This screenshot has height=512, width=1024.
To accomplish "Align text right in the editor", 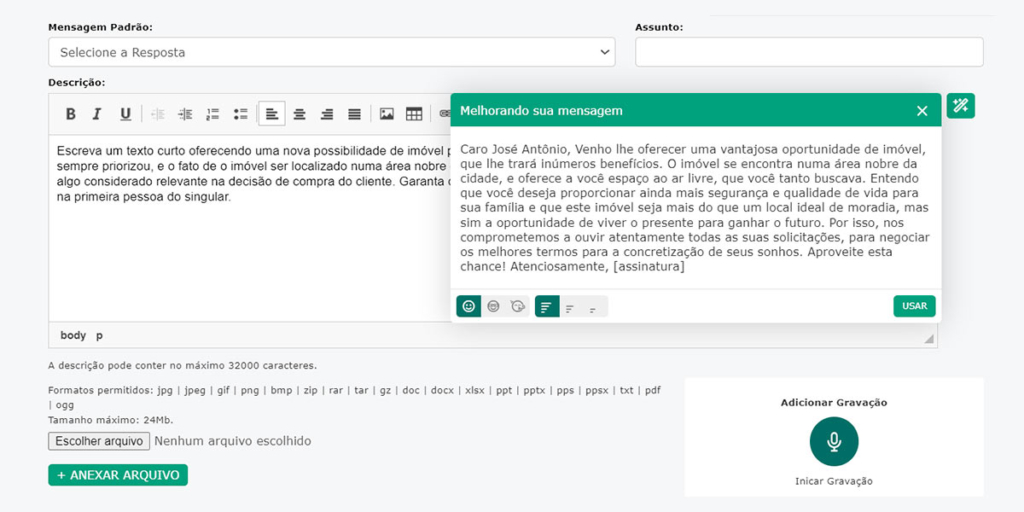I will 327,114.
